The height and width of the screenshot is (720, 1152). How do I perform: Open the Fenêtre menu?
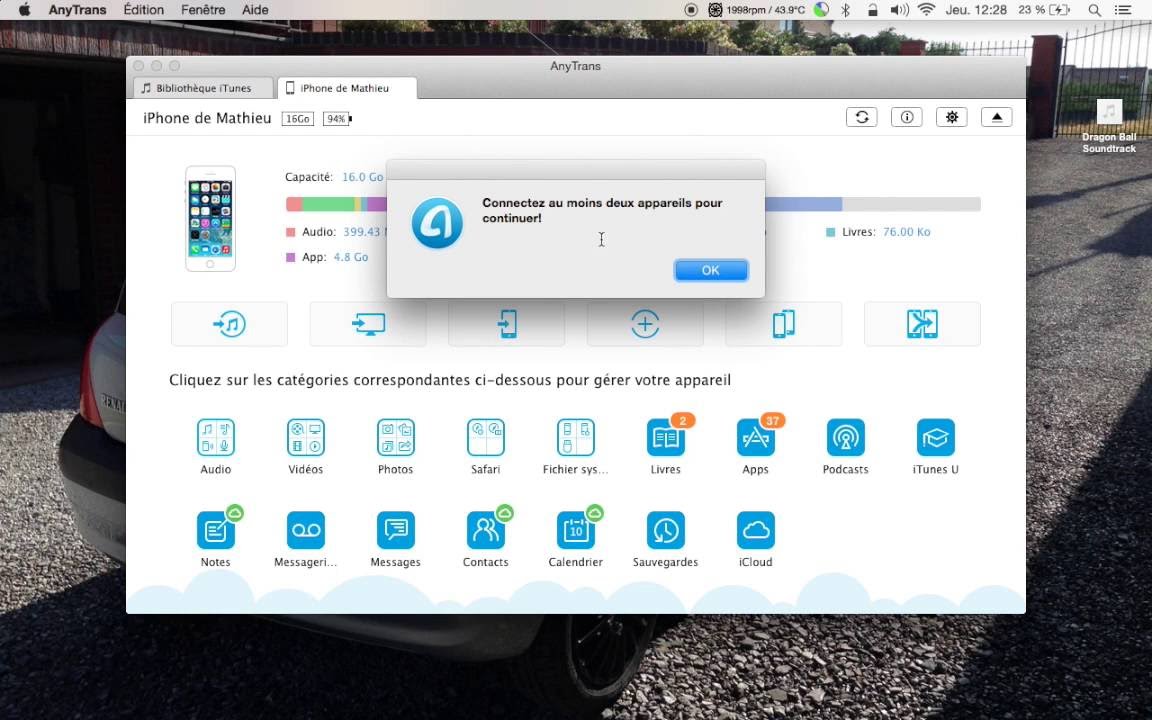tap(203, 10)
